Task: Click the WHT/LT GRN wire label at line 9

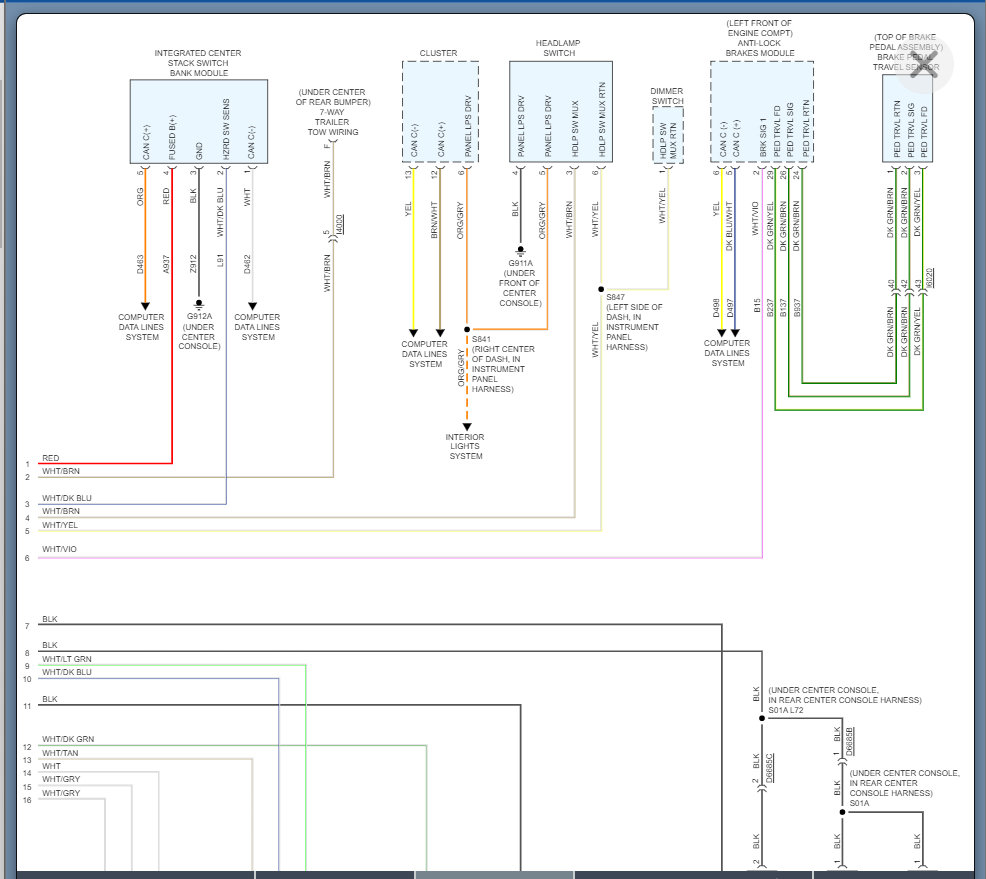Action: click(x=67, y=659)
